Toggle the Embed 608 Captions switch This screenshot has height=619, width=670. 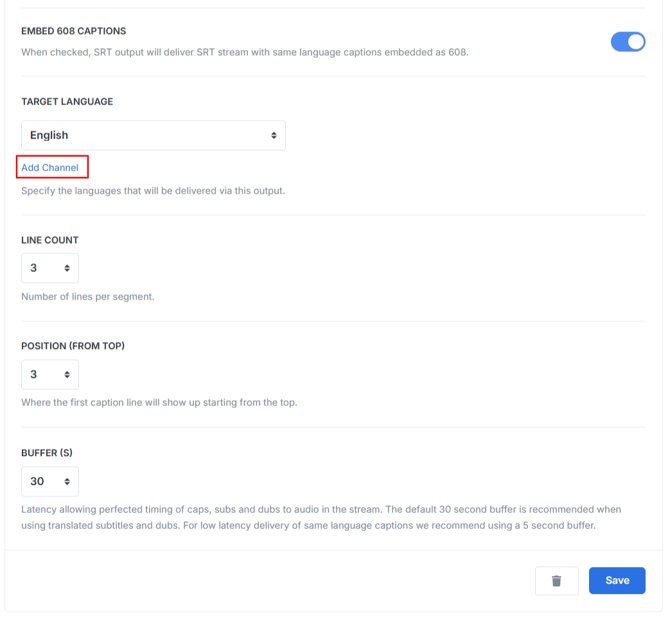tap(628, 41)
